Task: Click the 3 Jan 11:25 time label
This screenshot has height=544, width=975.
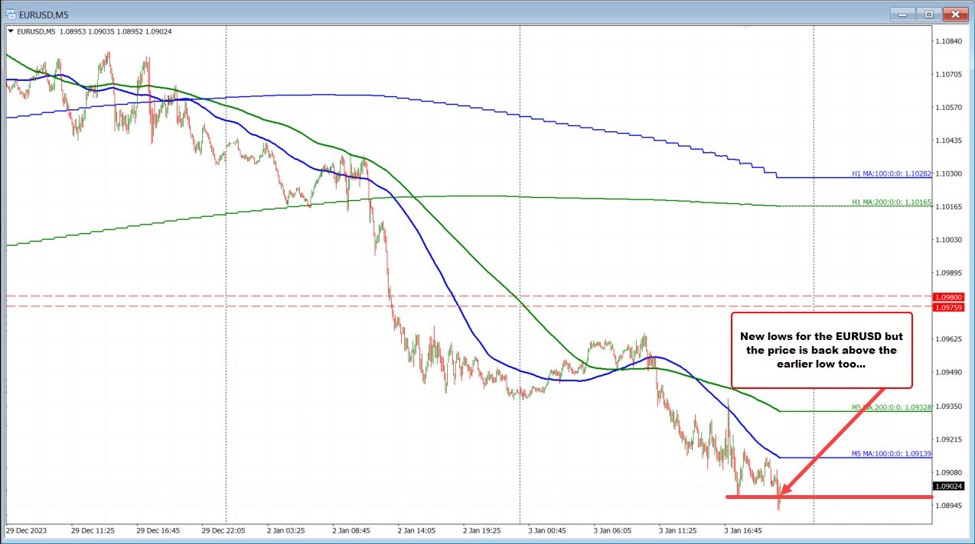Action: pyautogui.click(x=678, y=531)
